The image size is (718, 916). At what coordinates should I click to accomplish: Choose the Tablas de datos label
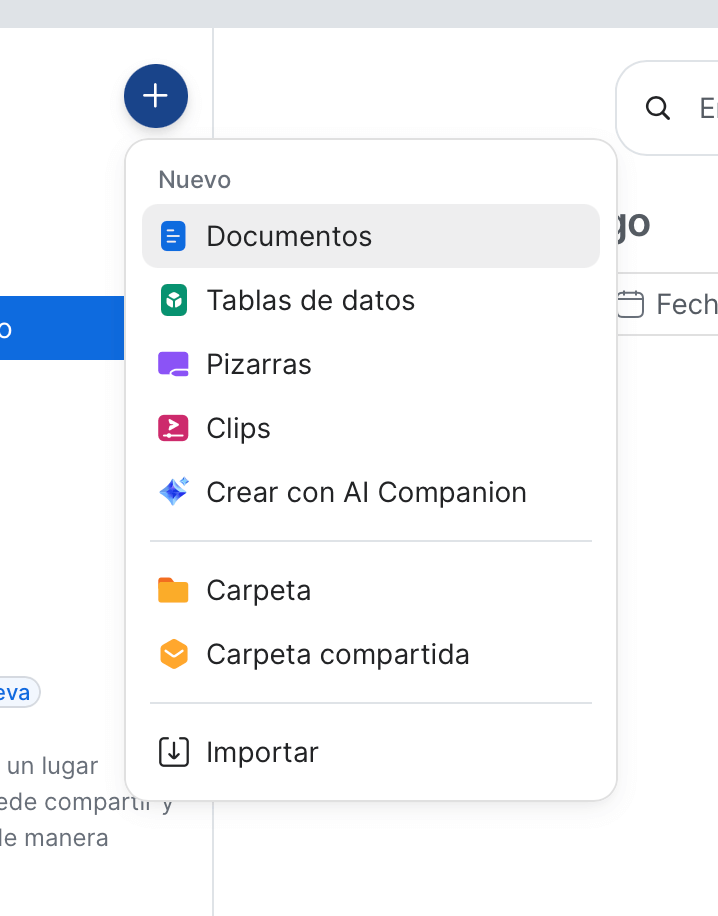[x=310, y=300]
